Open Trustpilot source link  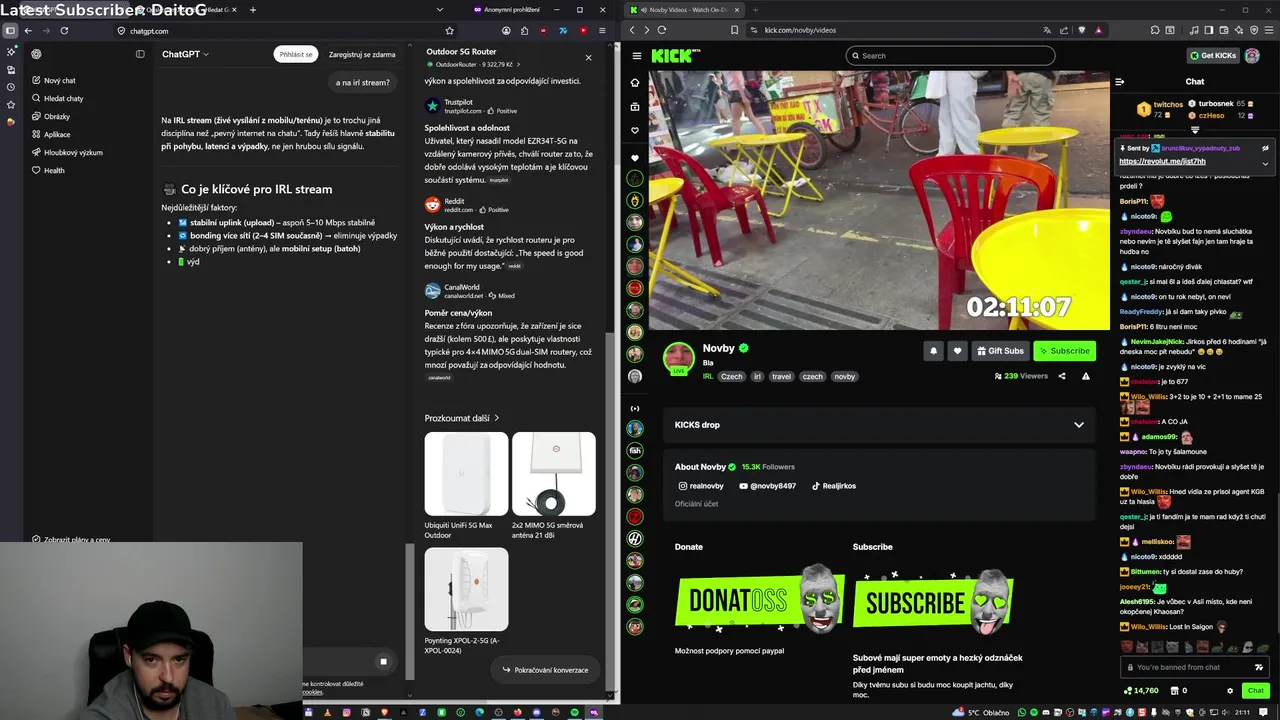[472, 106]
